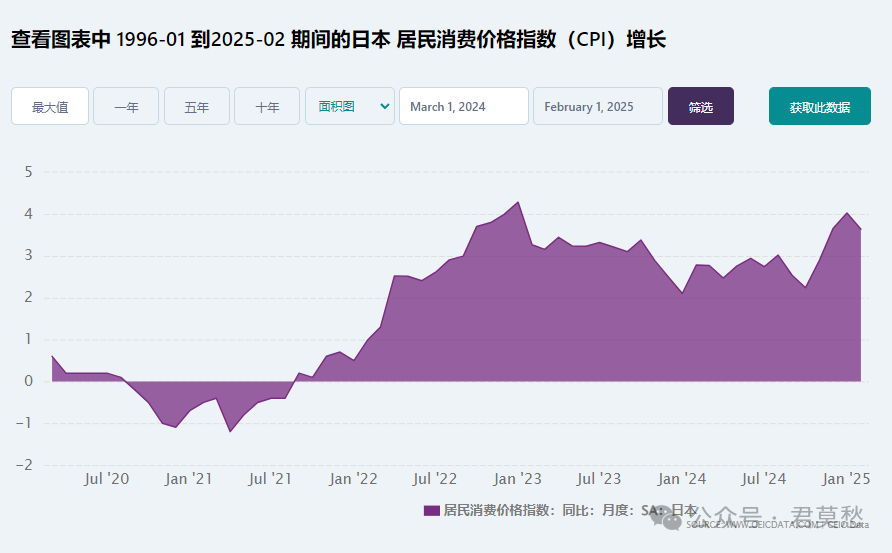The image size is (892, 553).
Task: Select the 五年 time range
Action: coord(197,106)
